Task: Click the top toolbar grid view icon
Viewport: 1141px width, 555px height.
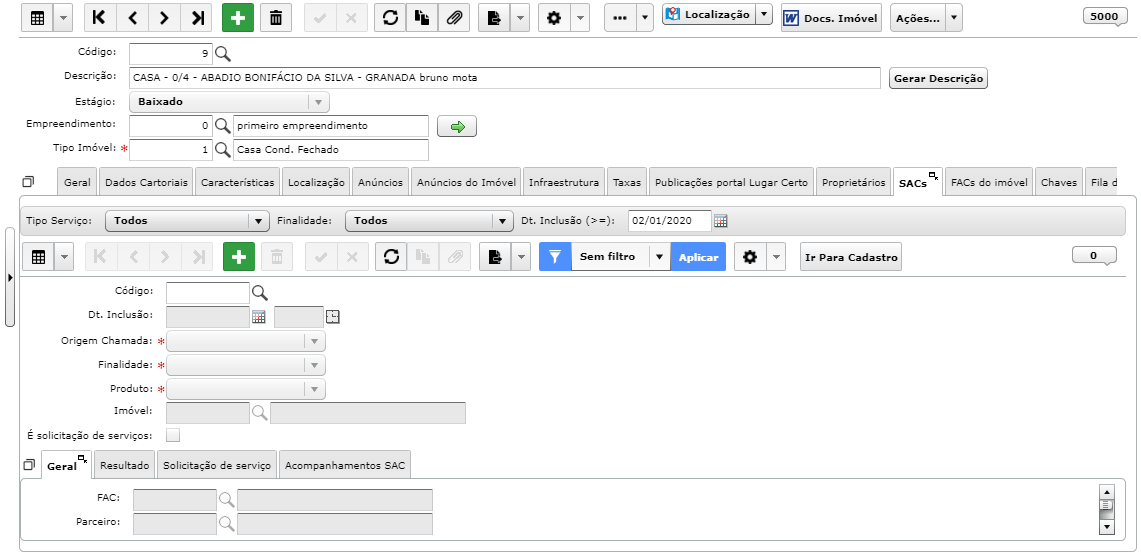Action: tap(38, 18)
